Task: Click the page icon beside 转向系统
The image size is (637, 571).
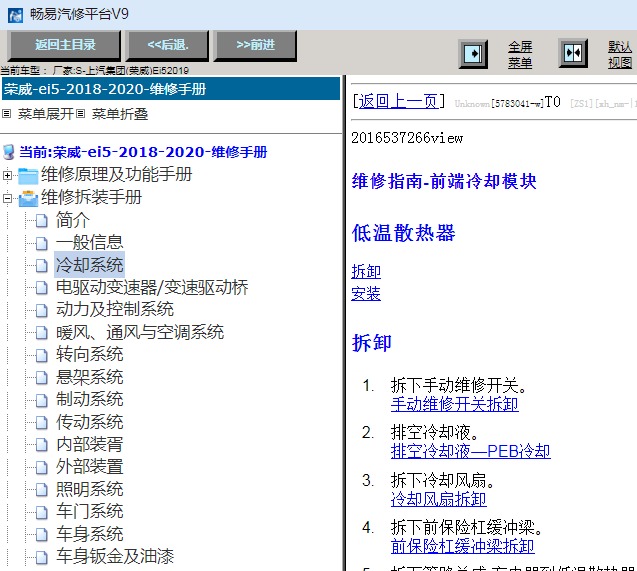Action: point(41,355)
